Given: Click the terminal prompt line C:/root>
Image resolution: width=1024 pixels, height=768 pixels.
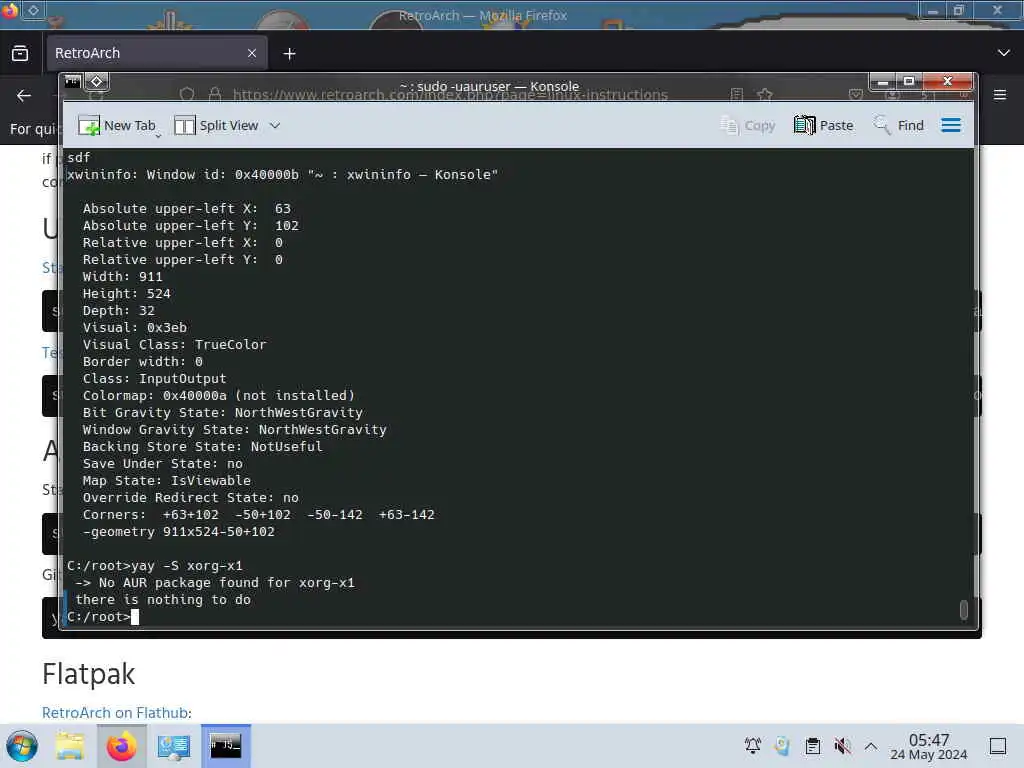Looking at the screenshot, I should pyautogui.click(x=98, y=616).
